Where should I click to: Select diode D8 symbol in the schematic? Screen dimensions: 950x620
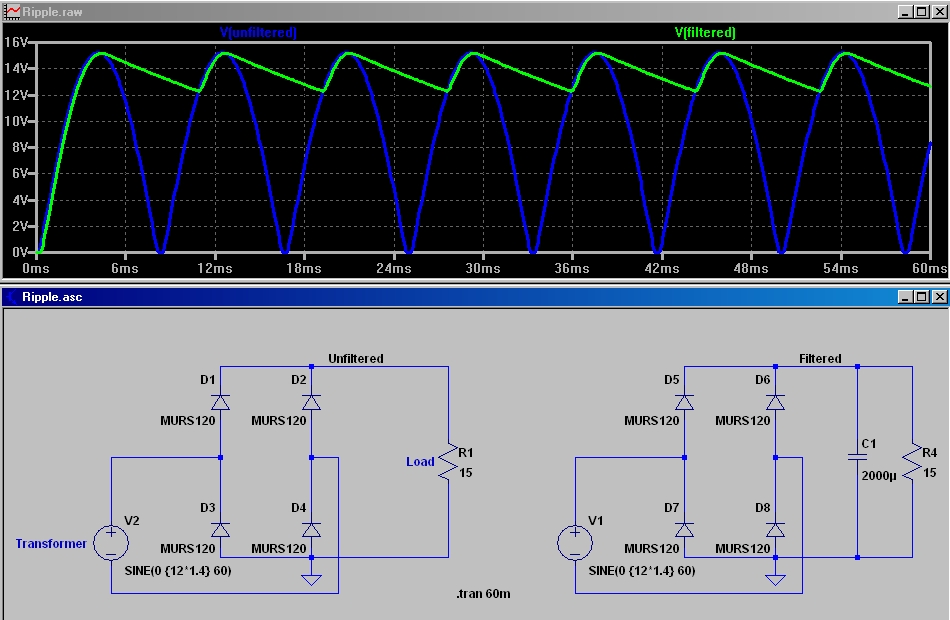(x=776, y=530)
